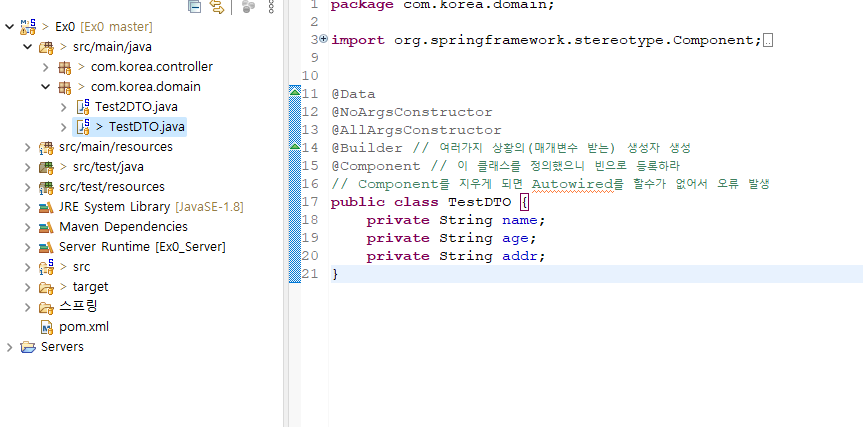Click the src/test/java folder icon
Image resolution: width=863 pixels, height=427 pixels.
[x=46, y=167]
